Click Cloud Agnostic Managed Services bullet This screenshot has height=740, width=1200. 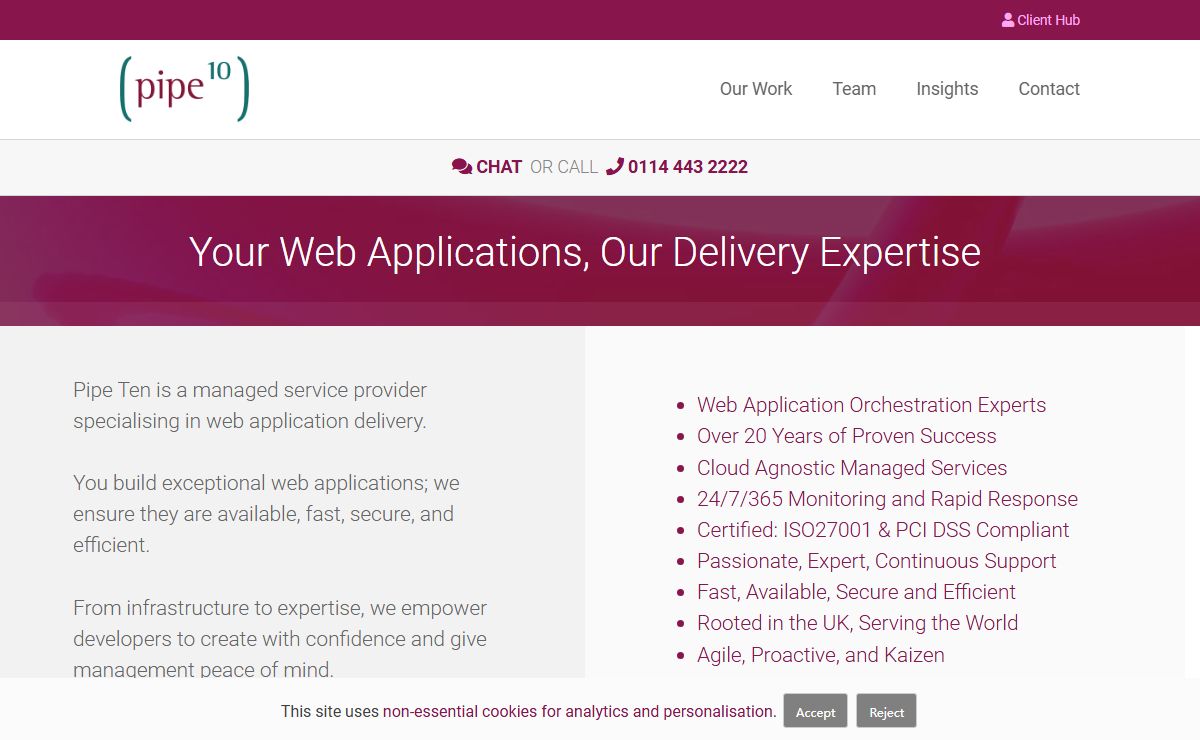click(852, 468)
